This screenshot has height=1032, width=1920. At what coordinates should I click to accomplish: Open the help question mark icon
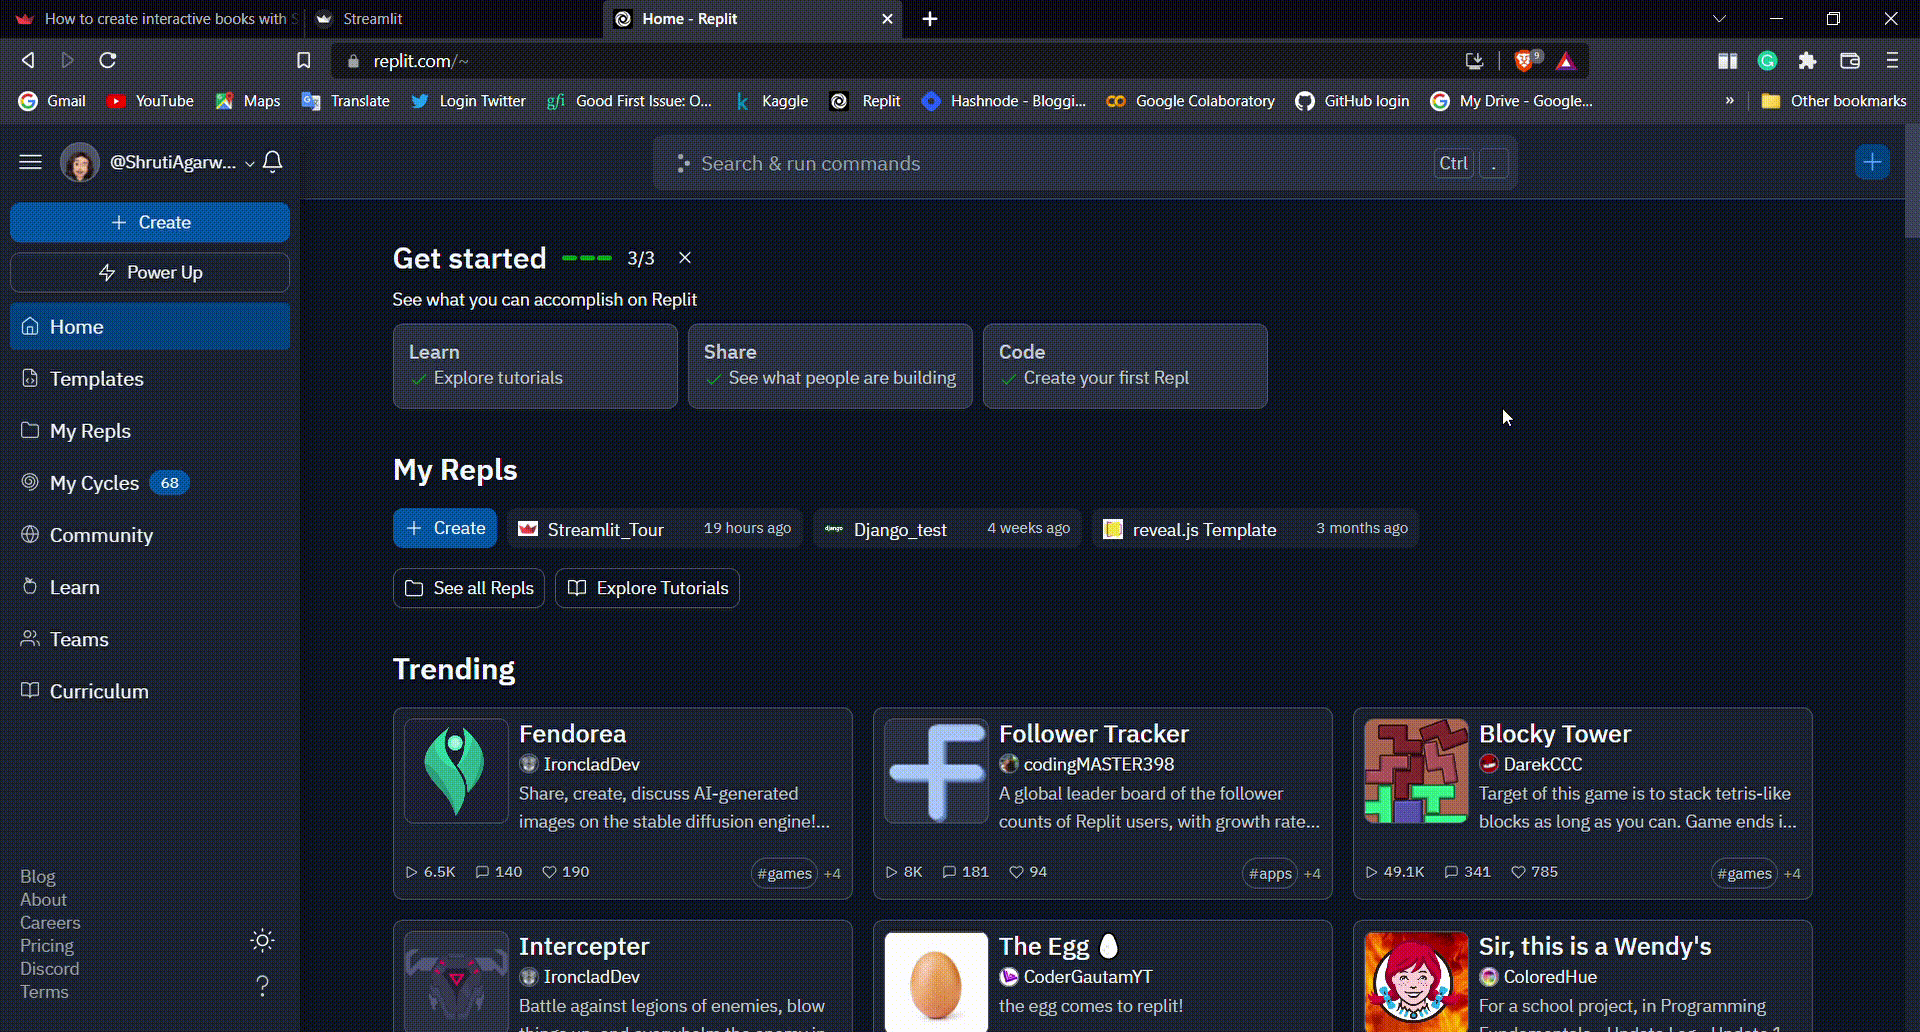tap(262, 986)
